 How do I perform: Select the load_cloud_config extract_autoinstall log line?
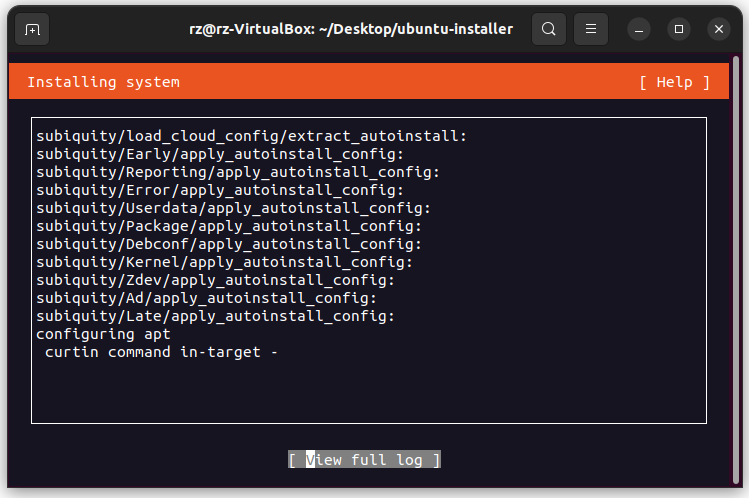tap(251, 136)
